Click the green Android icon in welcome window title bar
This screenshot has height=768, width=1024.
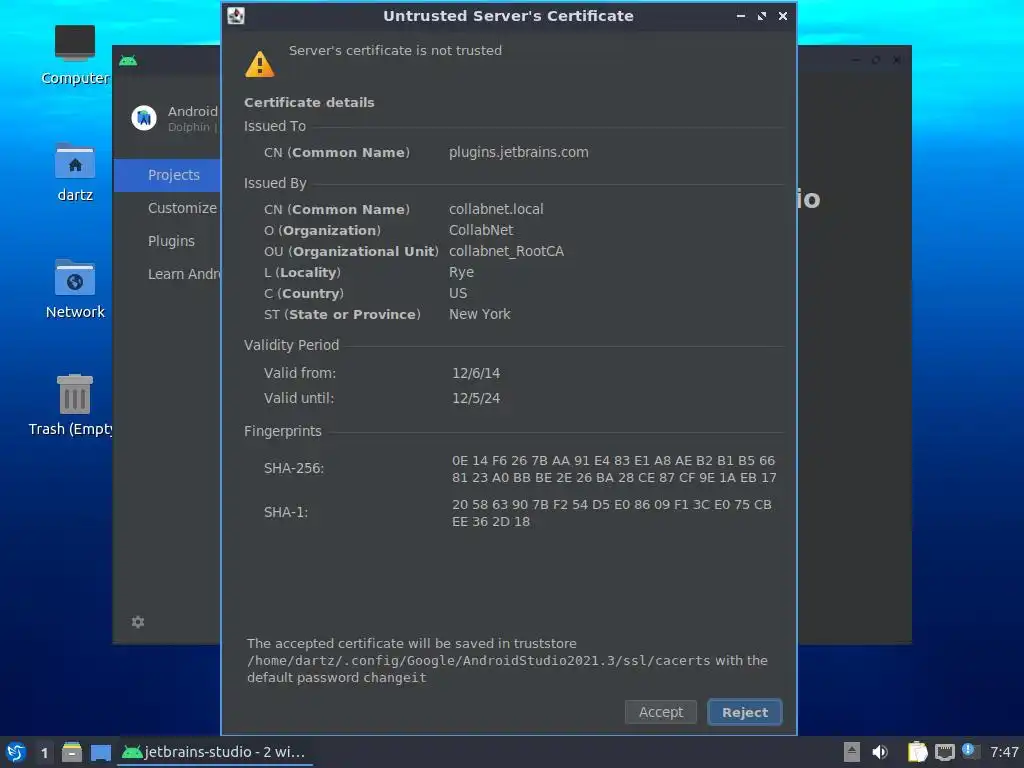[x=128, y=61]
